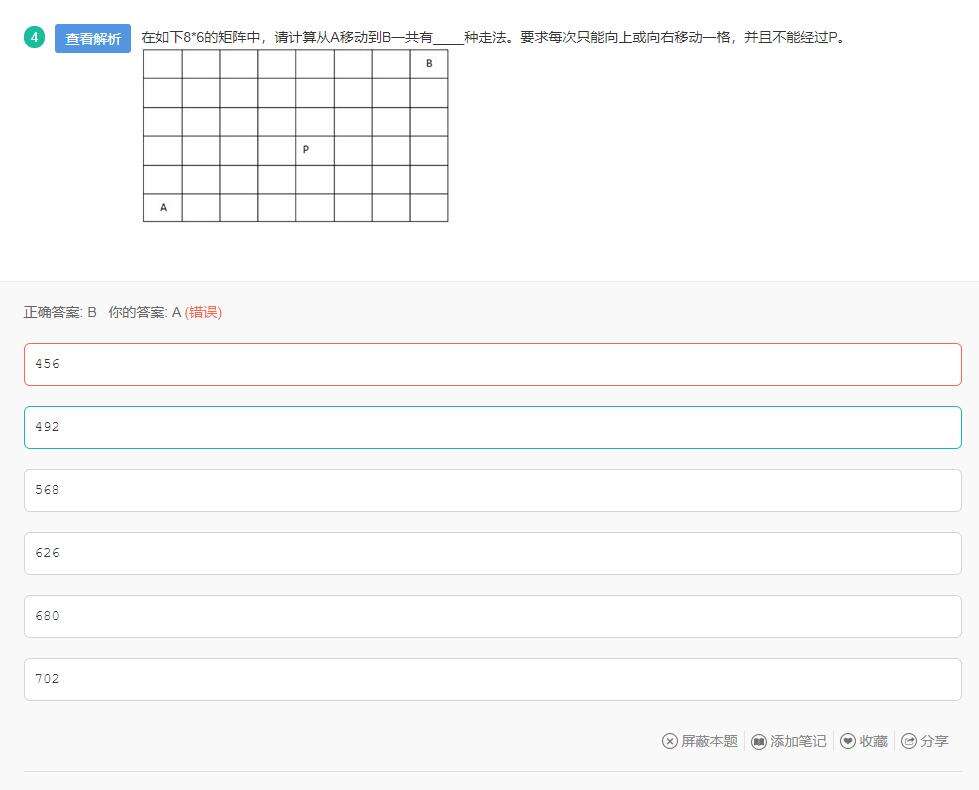Viewport: 979px width, 790px height.
Task: Choose answer option 680
Action: (492, 616)
